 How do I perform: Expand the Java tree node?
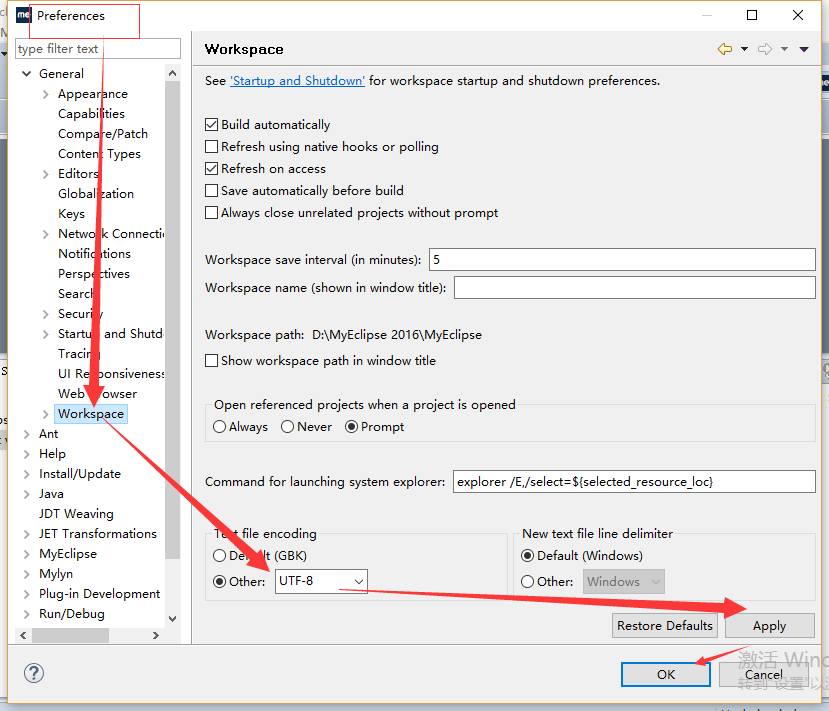[x=26, y=494]
